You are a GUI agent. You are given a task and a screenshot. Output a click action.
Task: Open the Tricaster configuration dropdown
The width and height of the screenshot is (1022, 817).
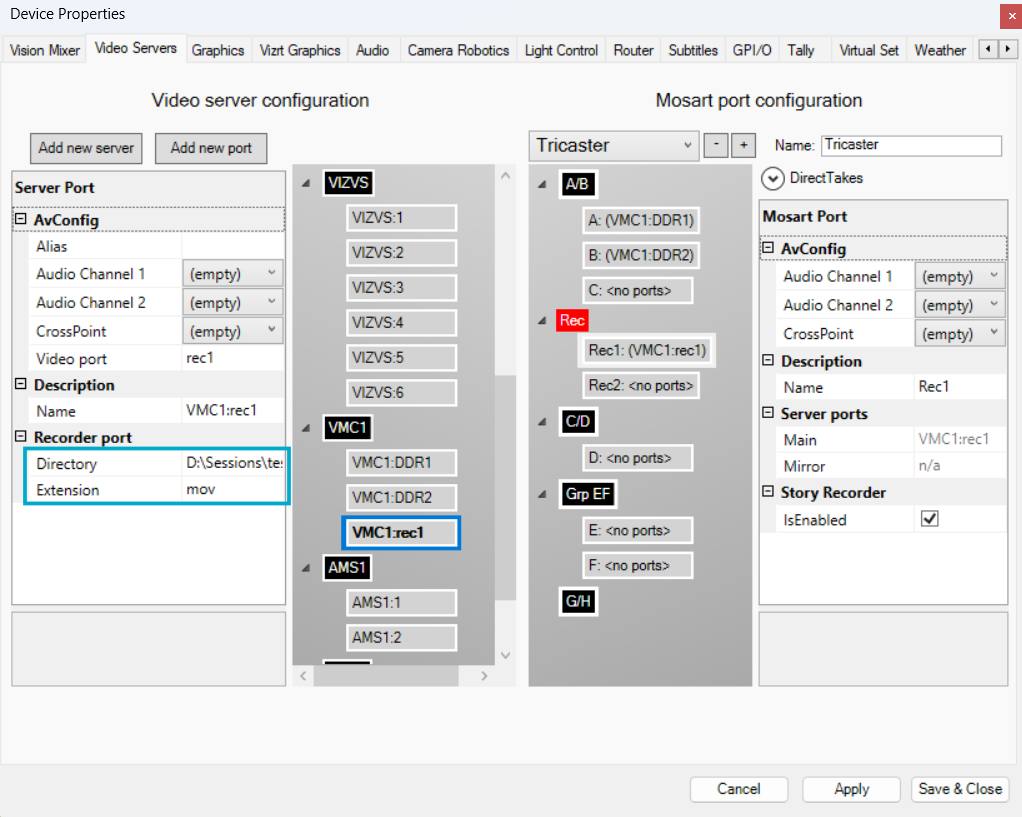tap(614, 145)
